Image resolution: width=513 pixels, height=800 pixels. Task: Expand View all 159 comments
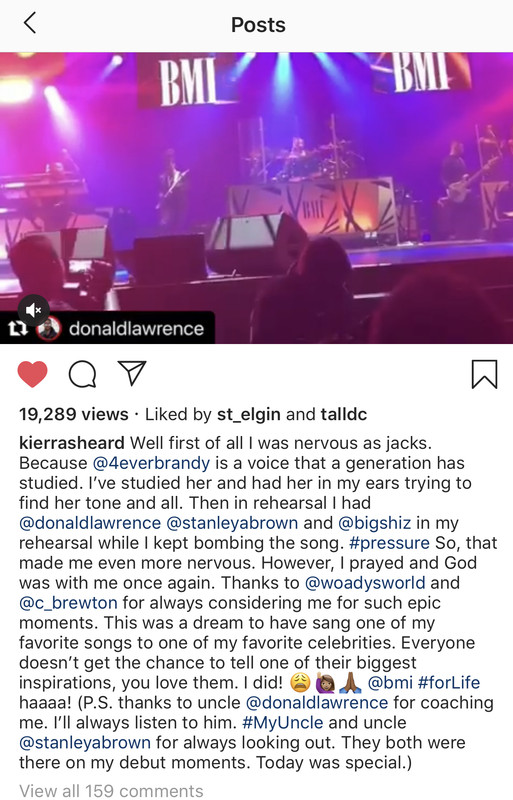pos(111,790)
